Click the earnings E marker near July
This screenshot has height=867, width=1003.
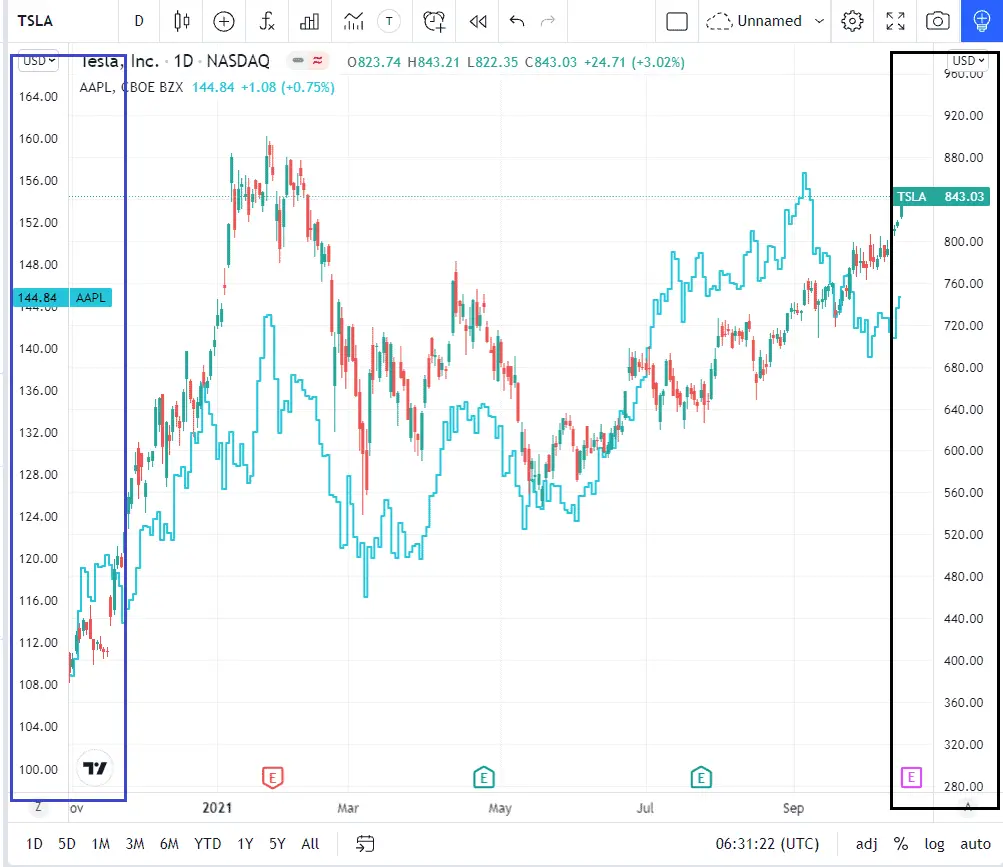pos(701,777)
